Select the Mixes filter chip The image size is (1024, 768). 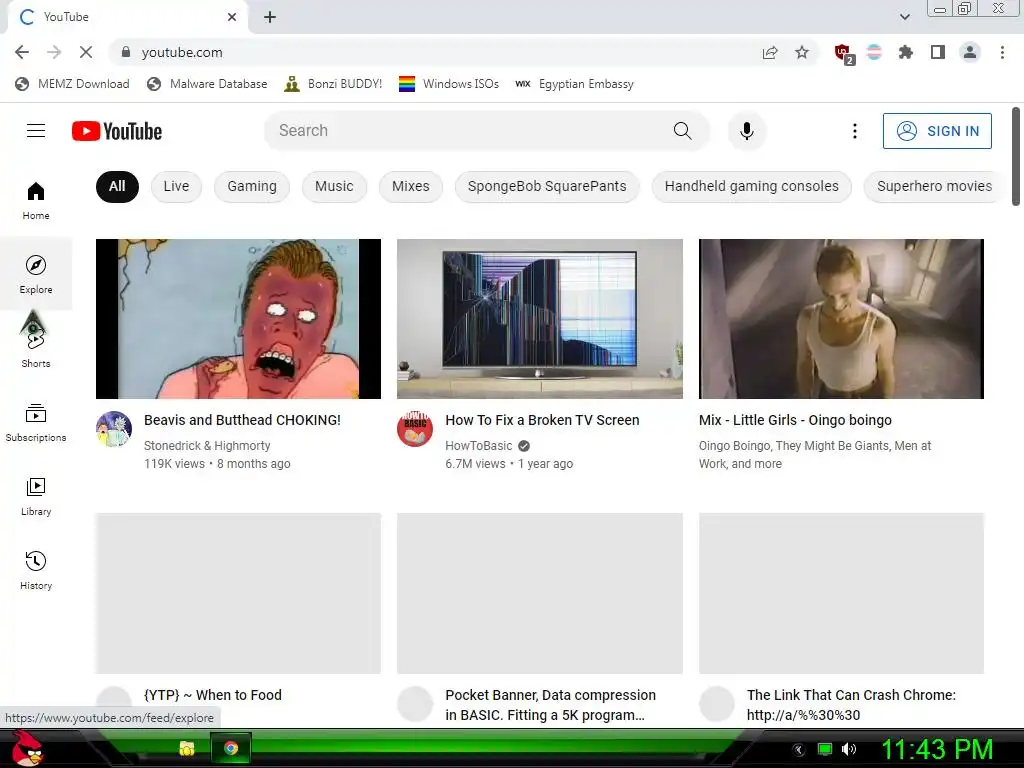pos(411,186)
